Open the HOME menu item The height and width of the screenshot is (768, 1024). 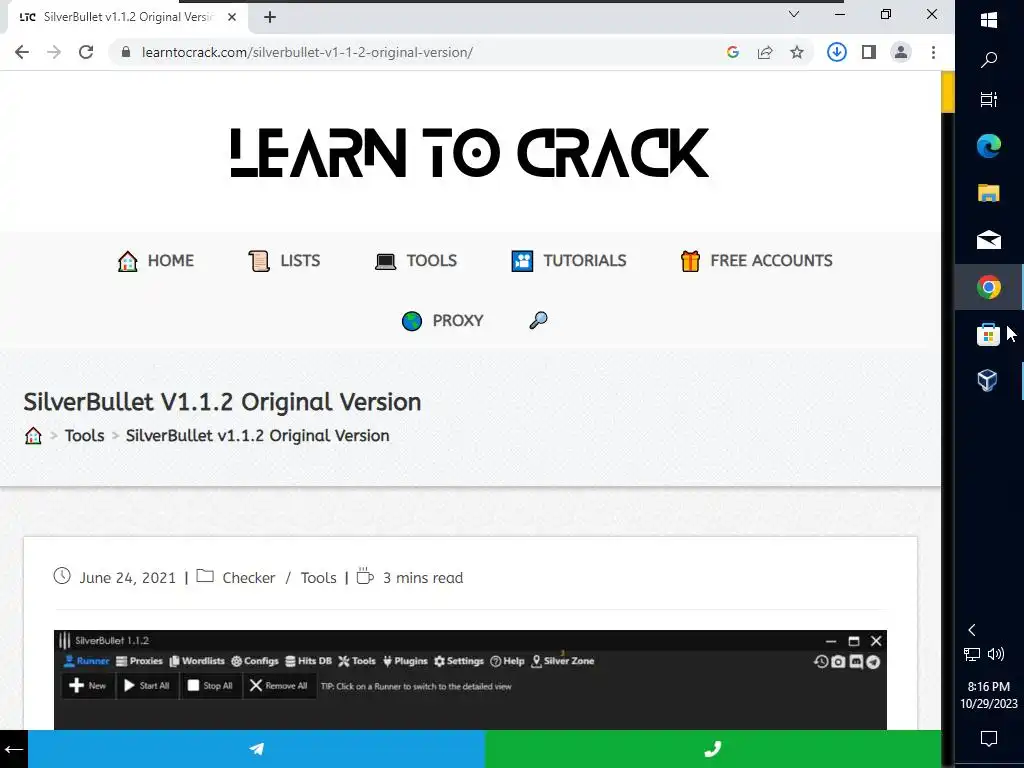[x=155, y=261]
